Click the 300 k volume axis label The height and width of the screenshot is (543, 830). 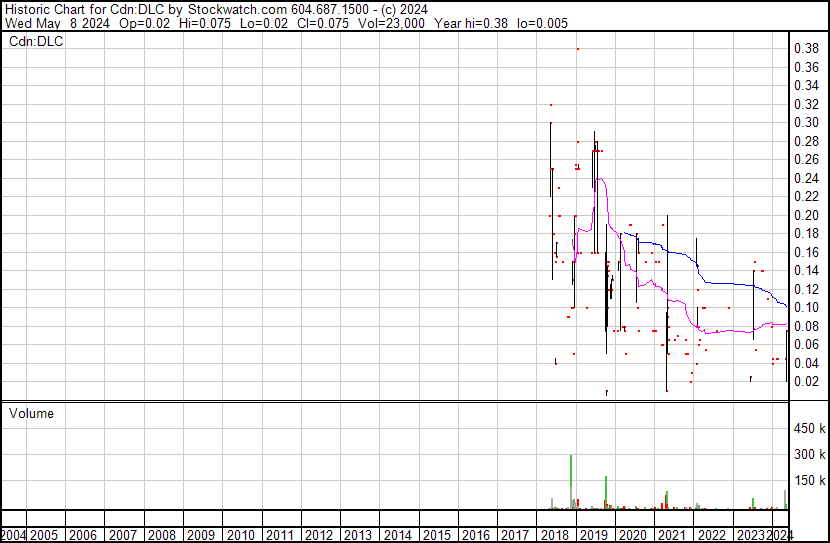coord(808,455)
